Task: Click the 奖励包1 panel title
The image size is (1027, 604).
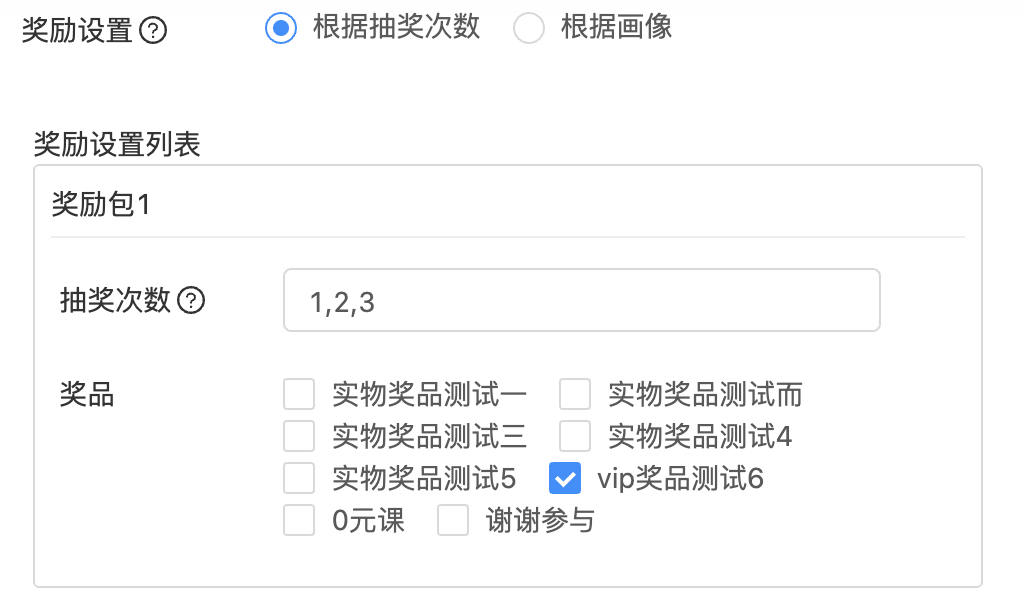Action: [100, 206]
